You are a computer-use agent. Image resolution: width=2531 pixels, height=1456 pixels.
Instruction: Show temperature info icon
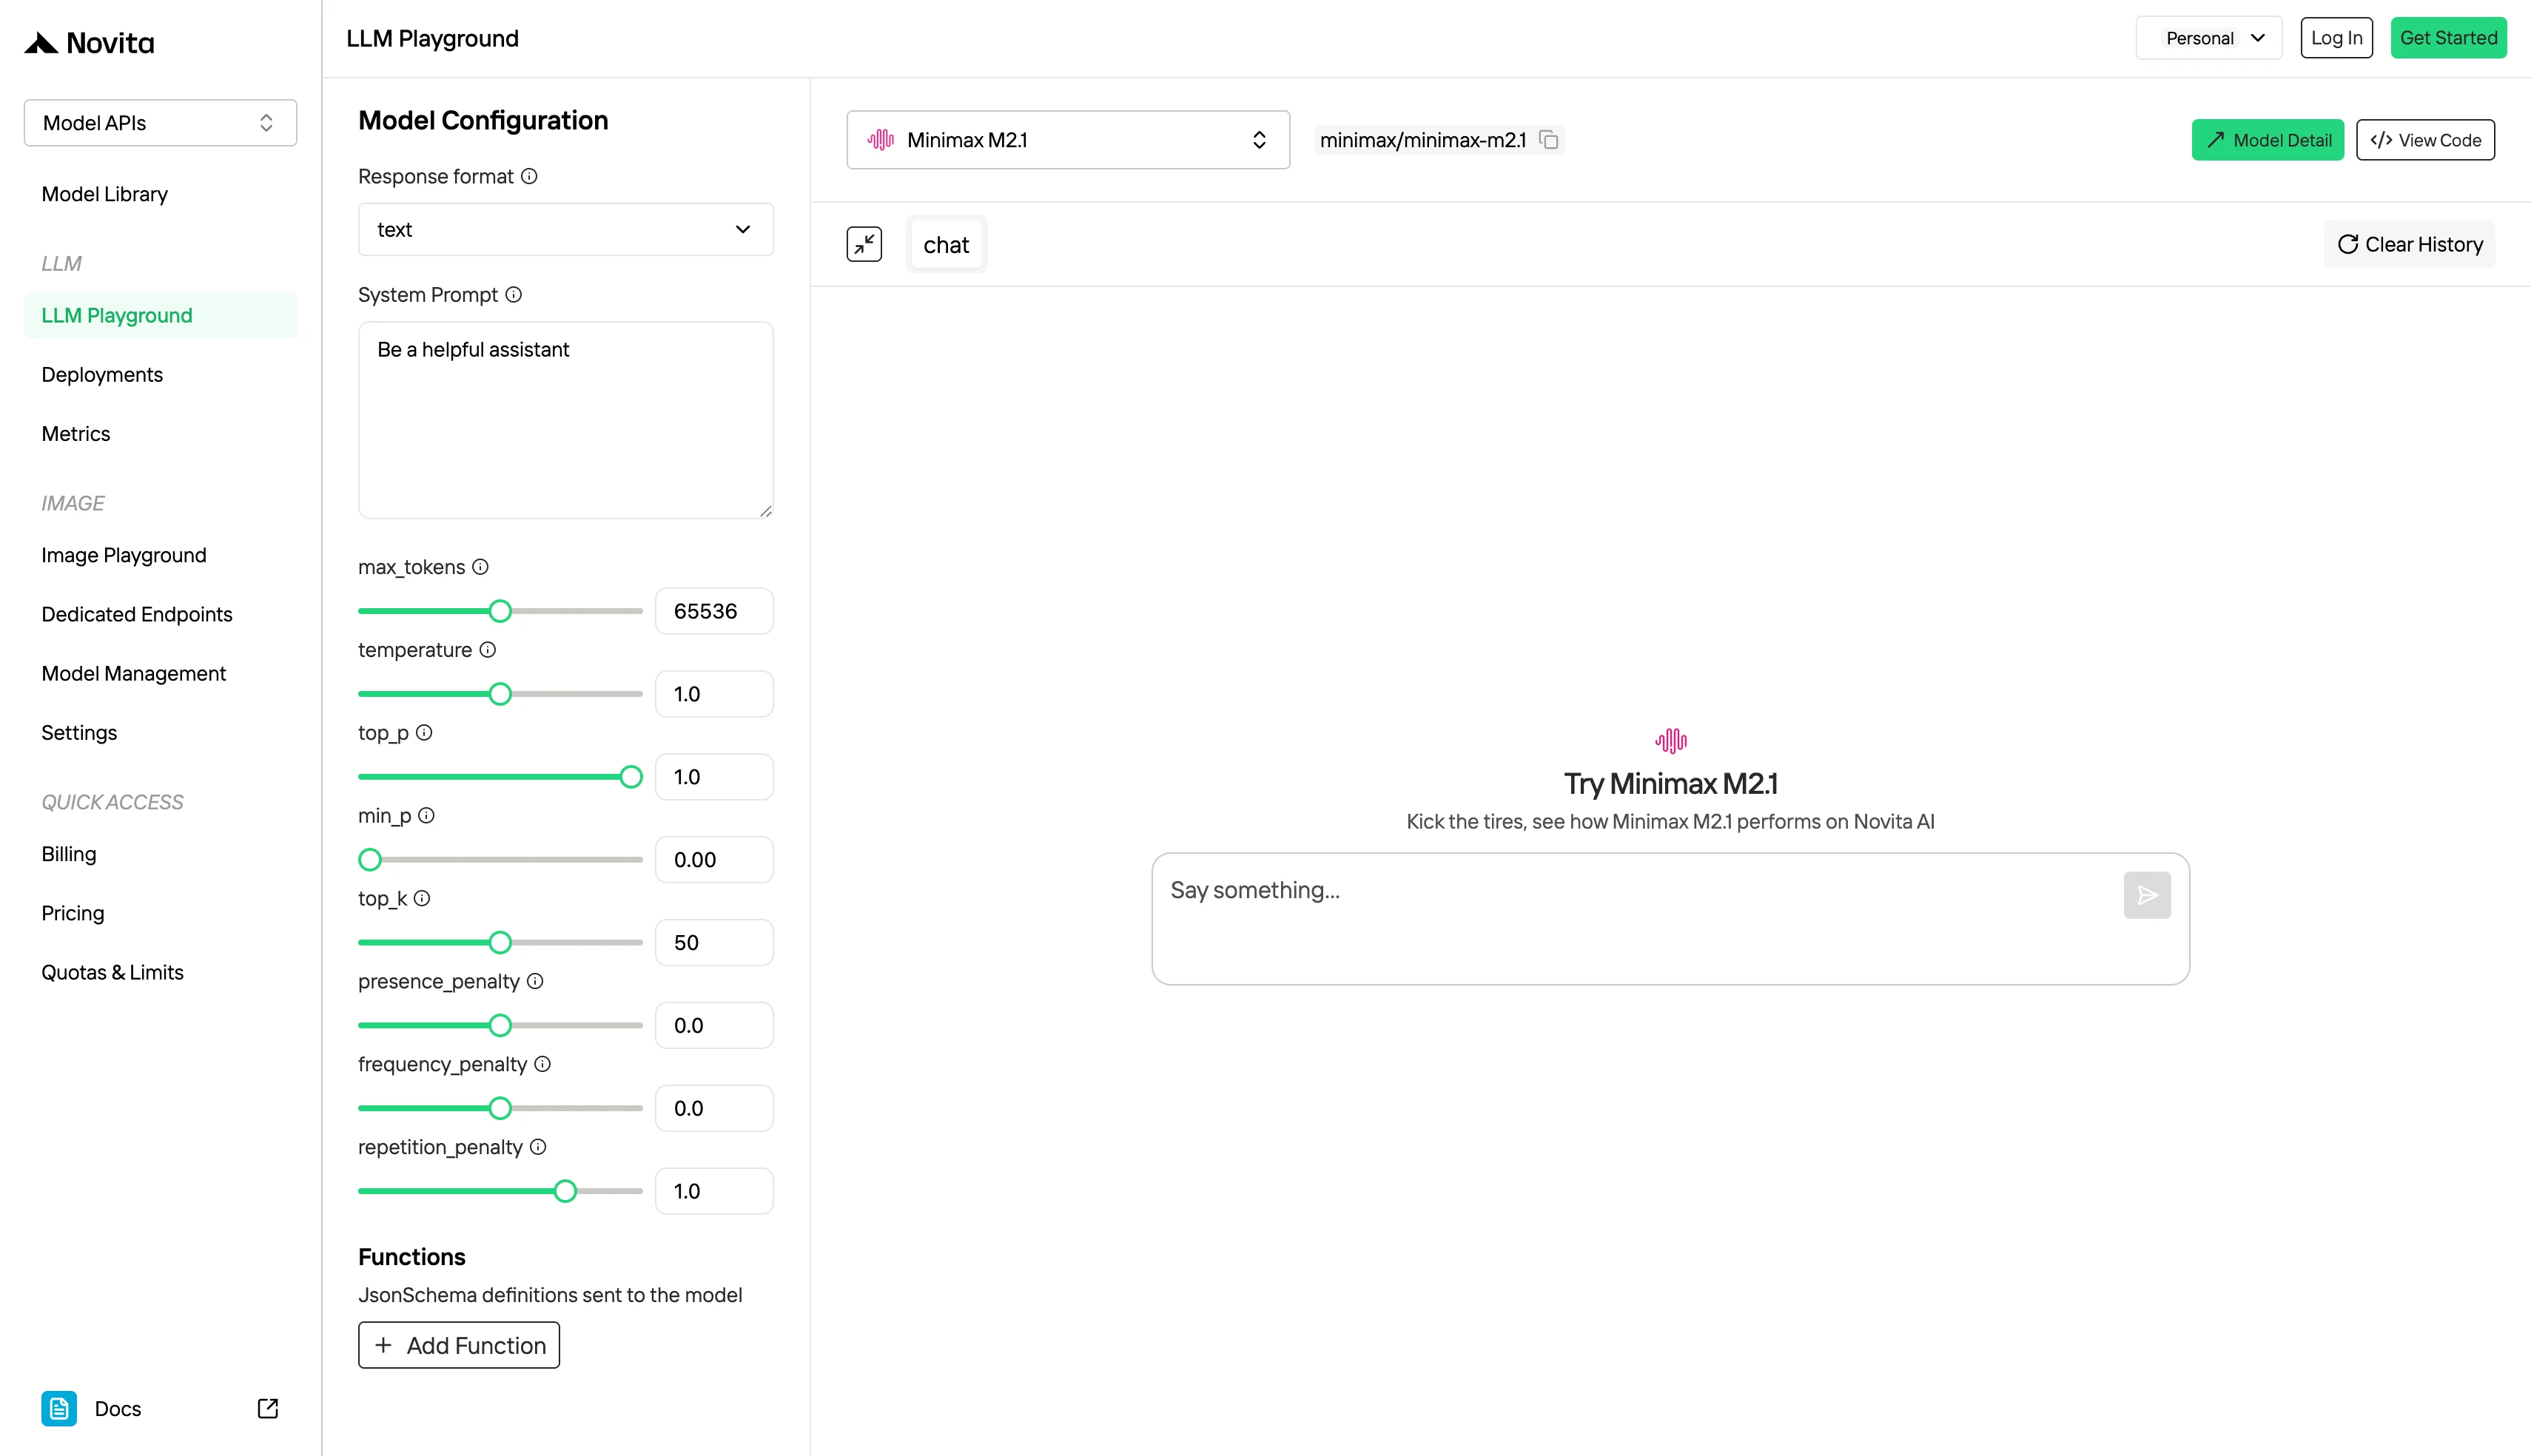coord(488,650)
